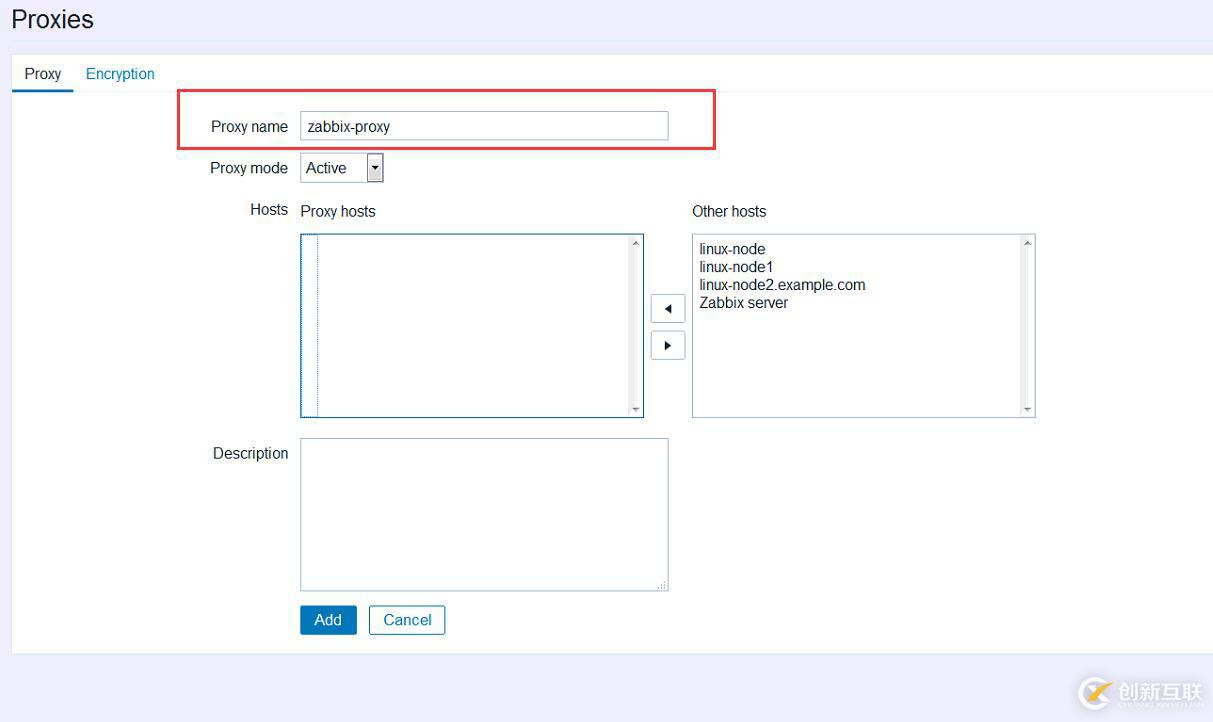The image size is (1213, 722).
Task: Click the Proxy name input field
Action: coord(484,126)
